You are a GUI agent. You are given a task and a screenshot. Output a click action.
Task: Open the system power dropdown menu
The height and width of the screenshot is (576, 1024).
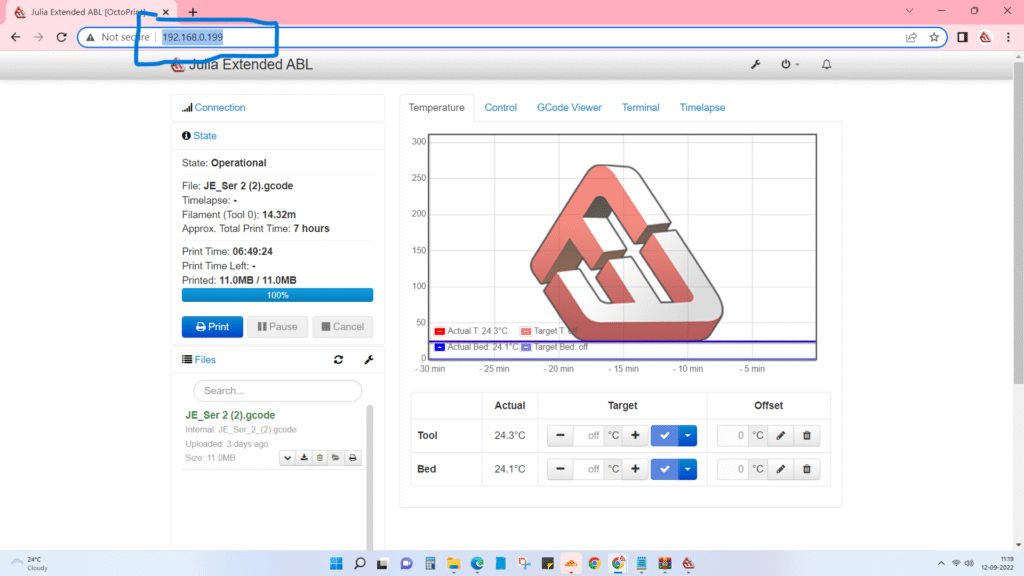[790, 65]
